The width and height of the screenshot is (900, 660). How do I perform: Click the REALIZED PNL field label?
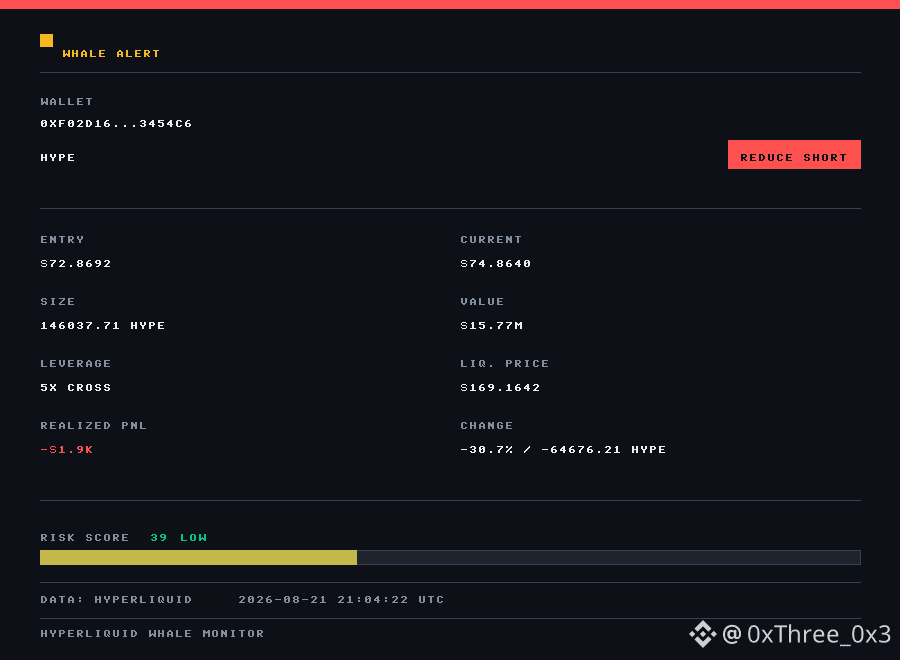coord(94,425)
